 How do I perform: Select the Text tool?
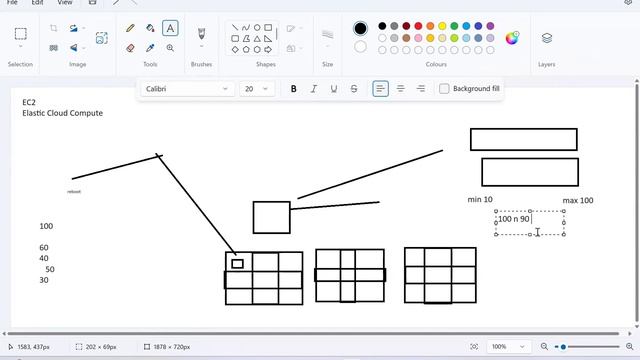170,28
